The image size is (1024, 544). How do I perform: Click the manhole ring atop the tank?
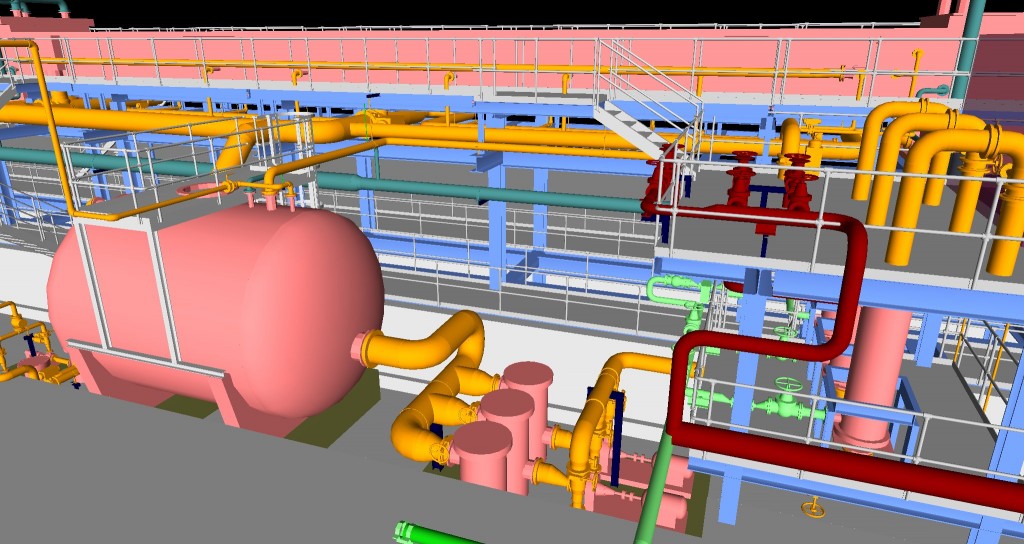coord(204,187)
